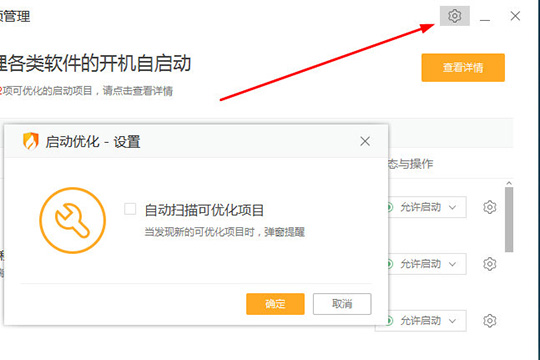Click gear icon beside second 允许启动 row
540x360 pixels.
(489, 264)
